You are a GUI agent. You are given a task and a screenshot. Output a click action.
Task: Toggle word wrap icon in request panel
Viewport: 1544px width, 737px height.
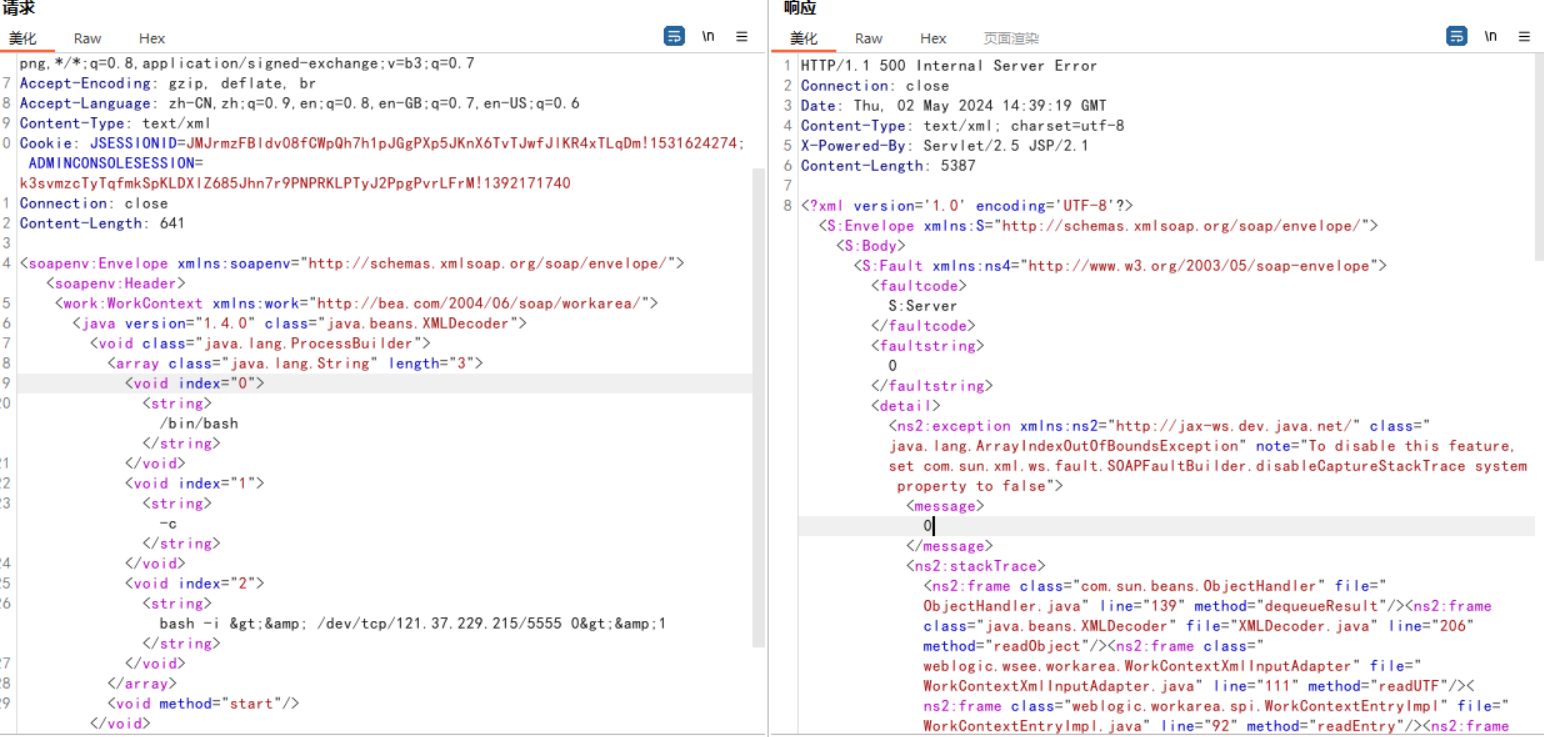[x=675, y=36]
